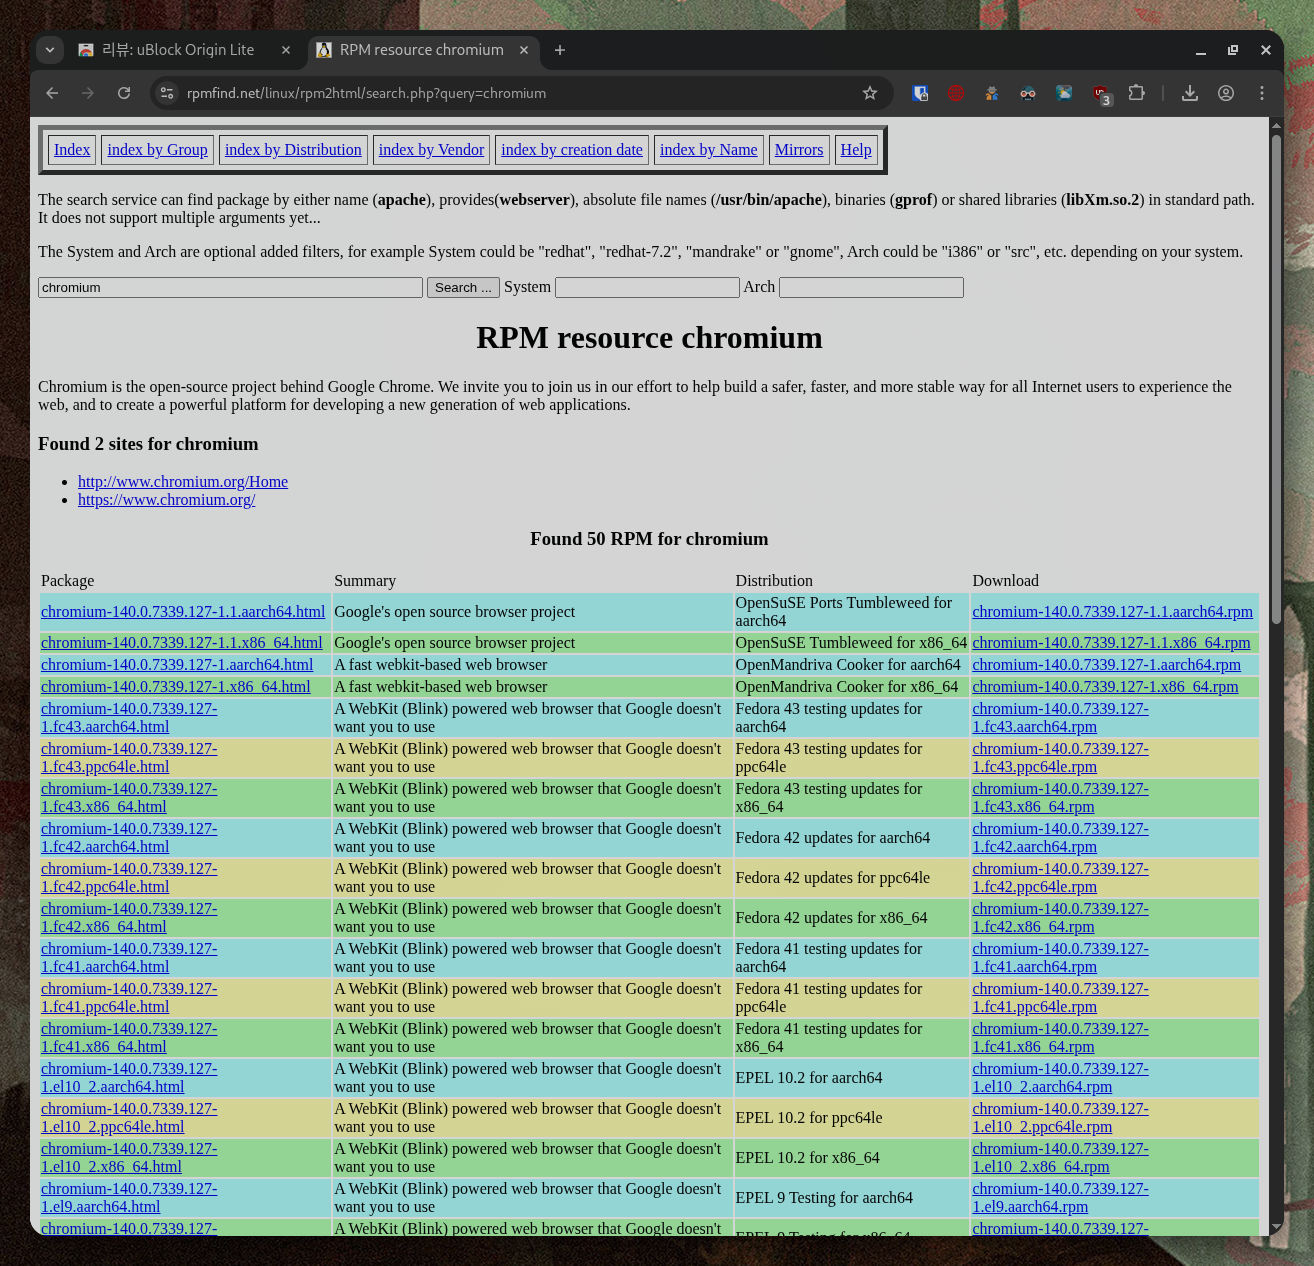The height and width of the screenshot is (1266, 1314).
Task: Open the tab search dropdown
Action: (50, 50)
